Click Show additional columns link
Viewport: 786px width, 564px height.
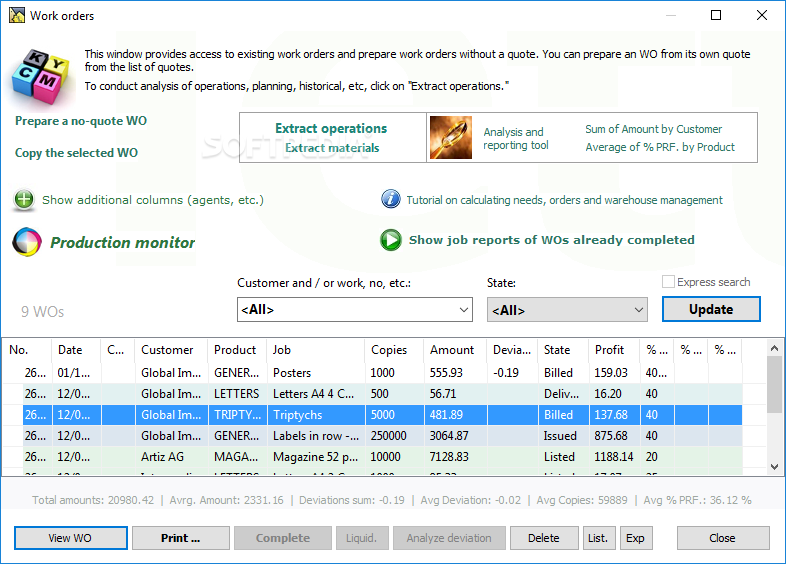coord(152,200)
